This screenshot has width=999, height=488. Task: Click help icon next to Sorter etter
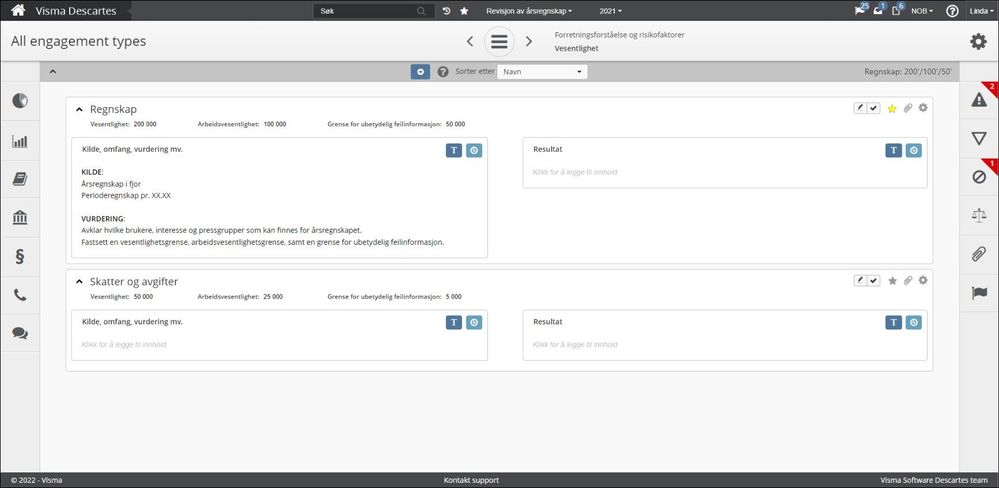(443, 72)
